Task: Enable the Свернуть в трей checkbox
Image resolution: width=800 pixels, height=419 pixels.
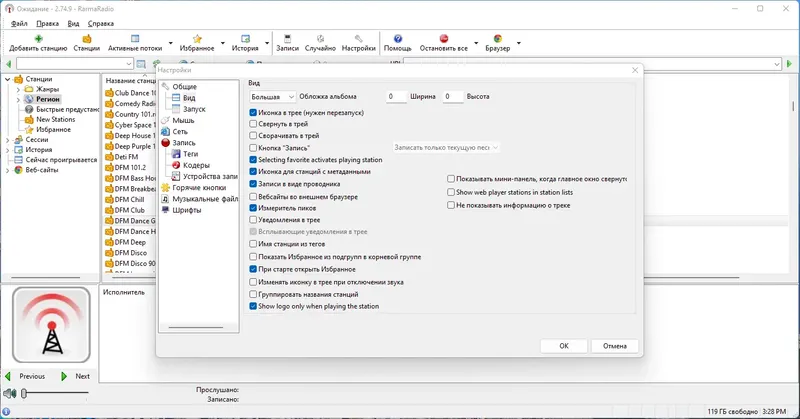Action: (253, 124)
